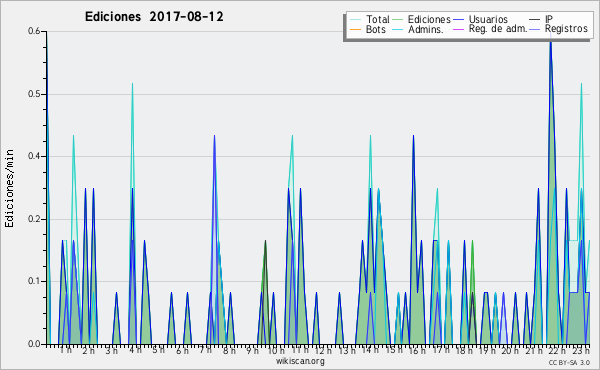Click the y-axis label '0.2'
The width and height of the screenshot is (600, 370).
click(x=34, y=219)
